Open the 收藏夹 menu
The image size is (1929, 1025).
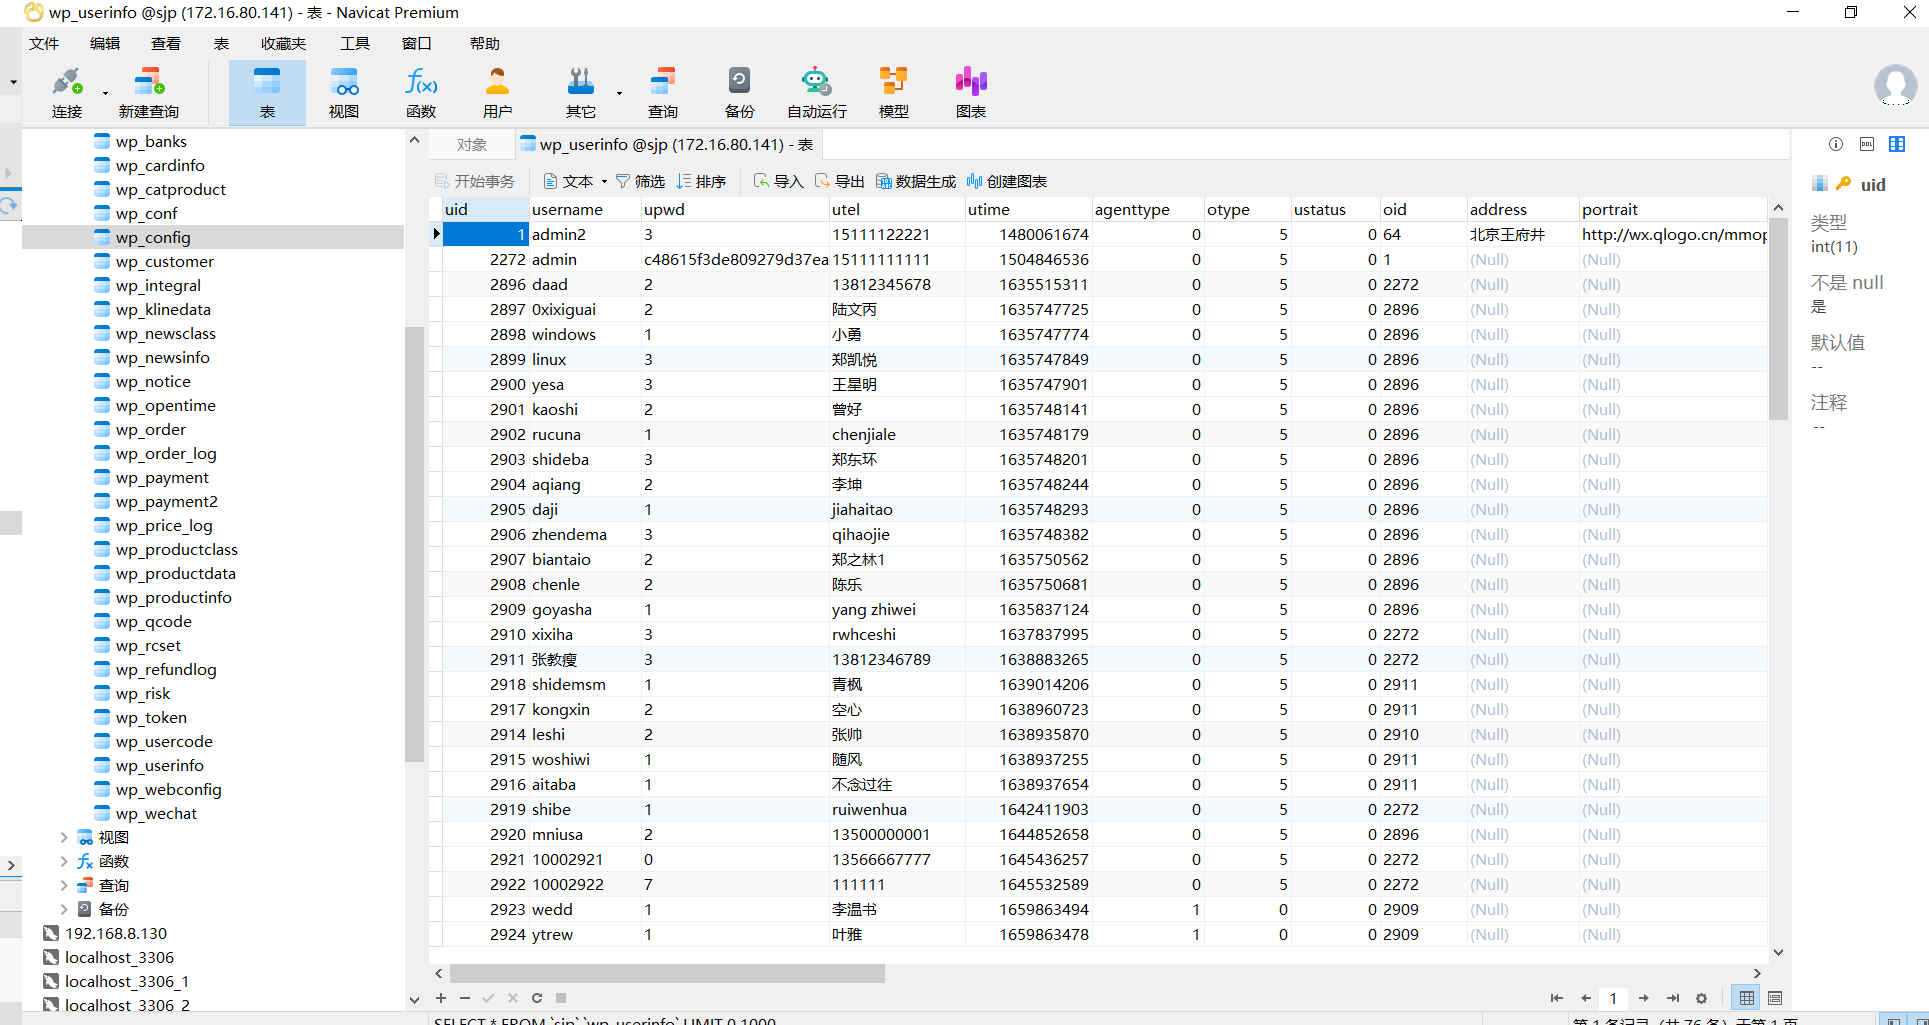[x=283, y=43]
